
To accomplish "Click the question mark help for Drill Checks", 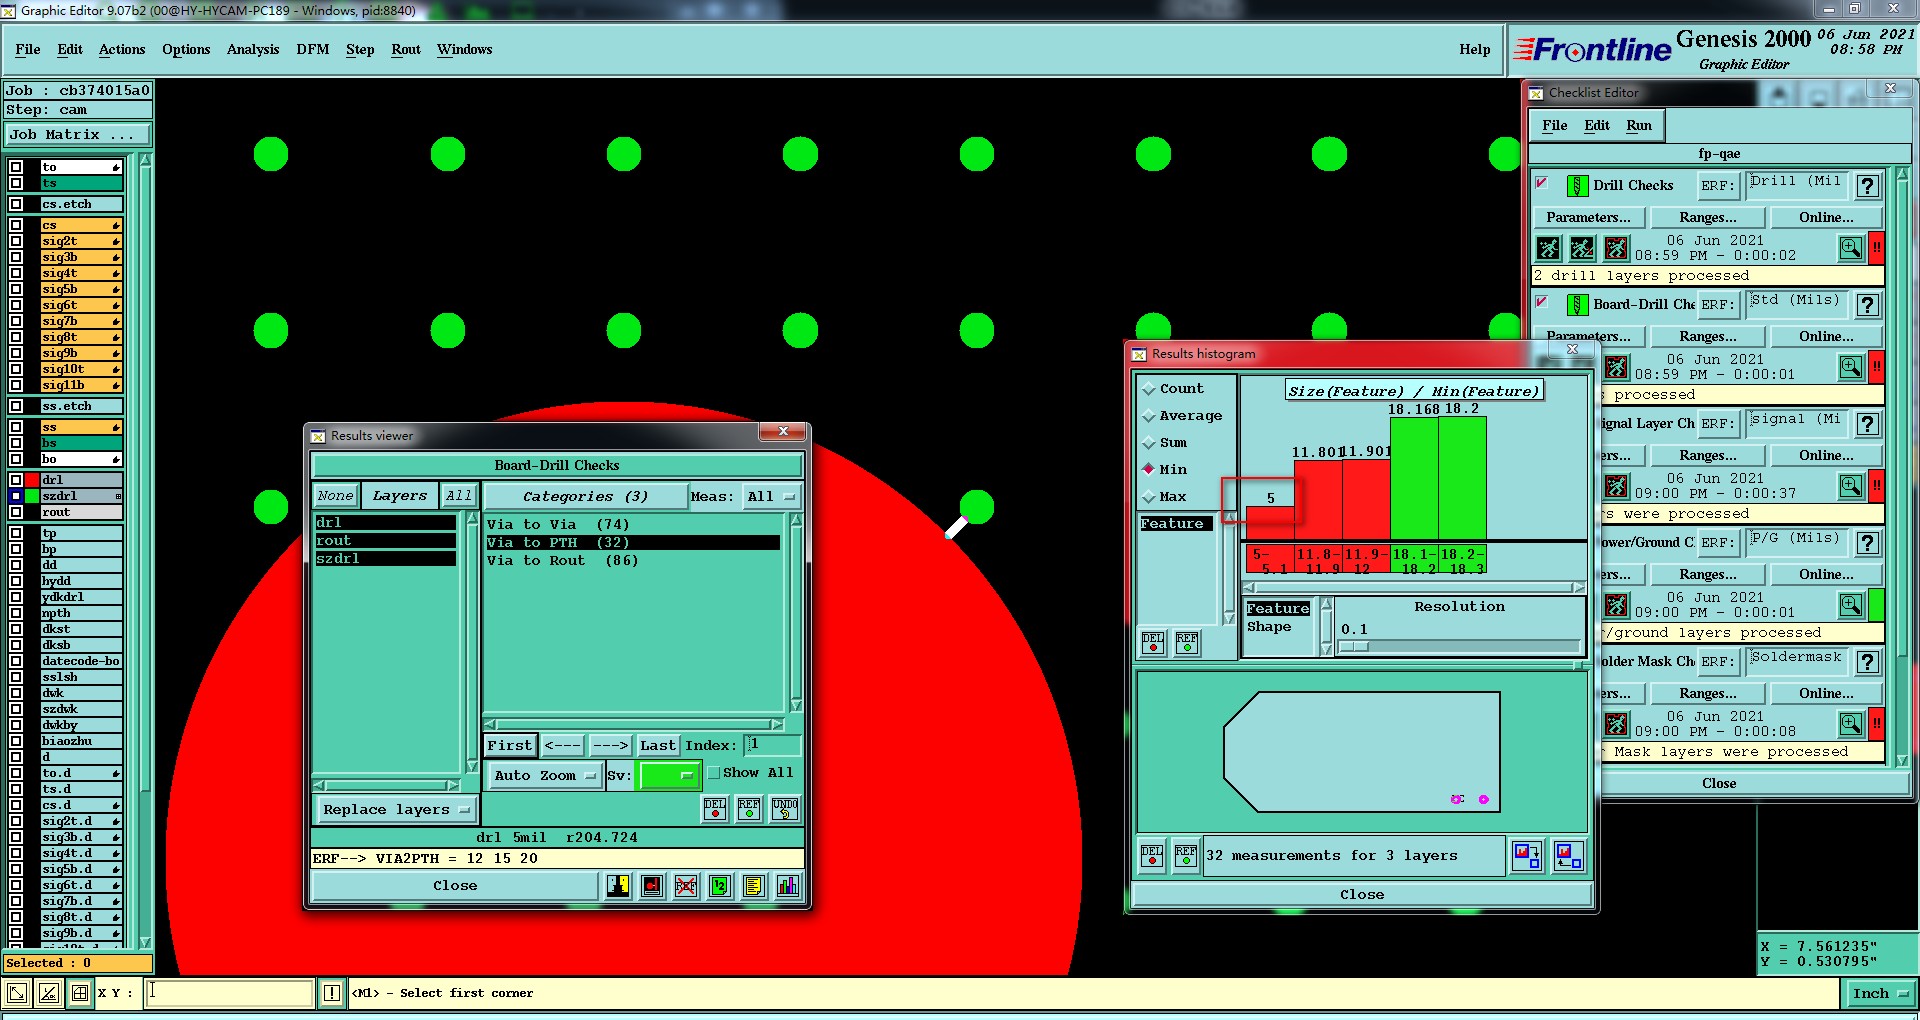I will pyautogui.click(x=1867, y=186).
